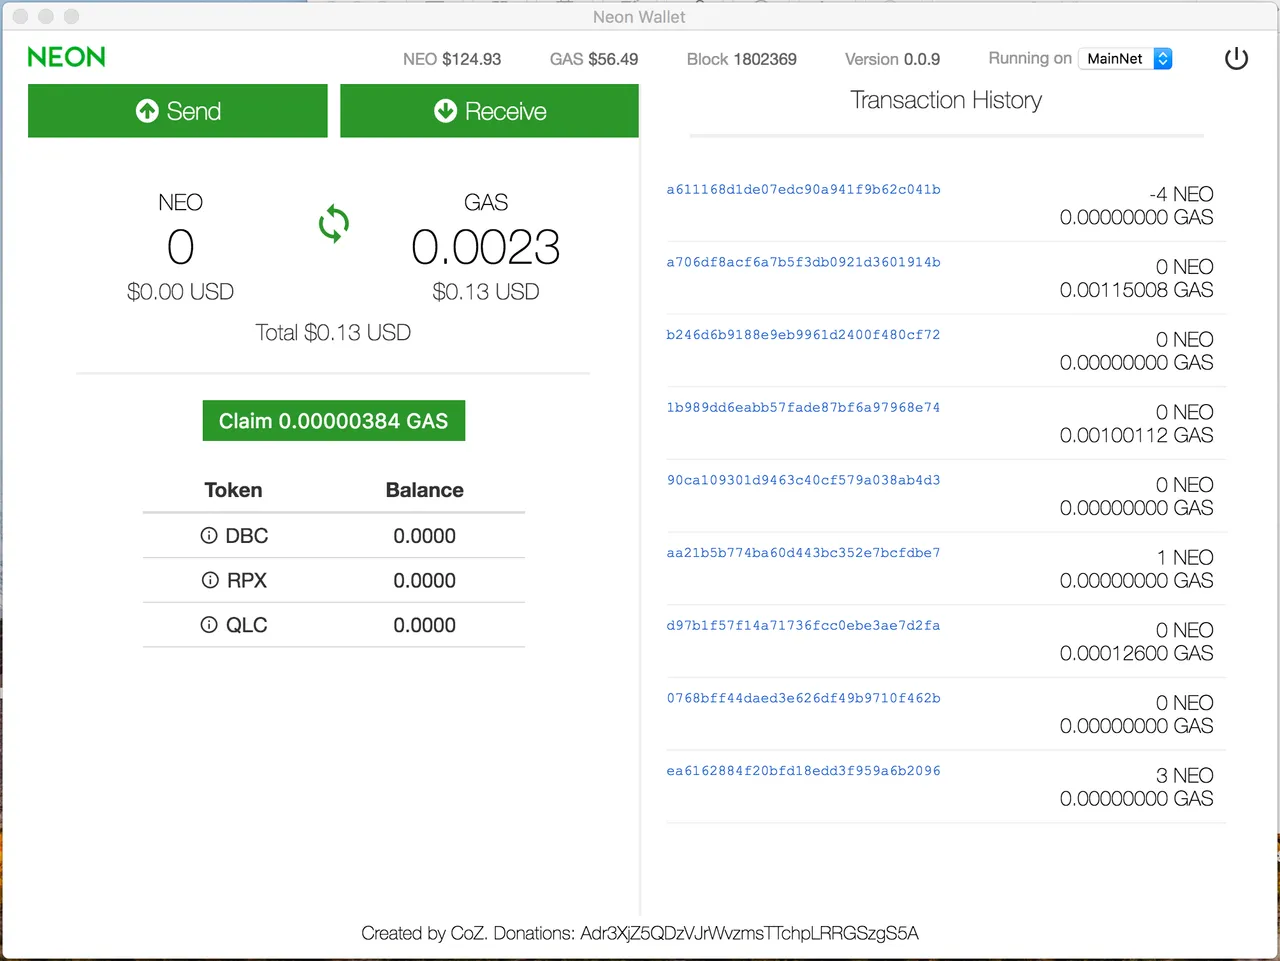This screenshot has width=1280, height=961.
Task: Click the $0.00 USD under NEO
Action: tap(180, 292)
